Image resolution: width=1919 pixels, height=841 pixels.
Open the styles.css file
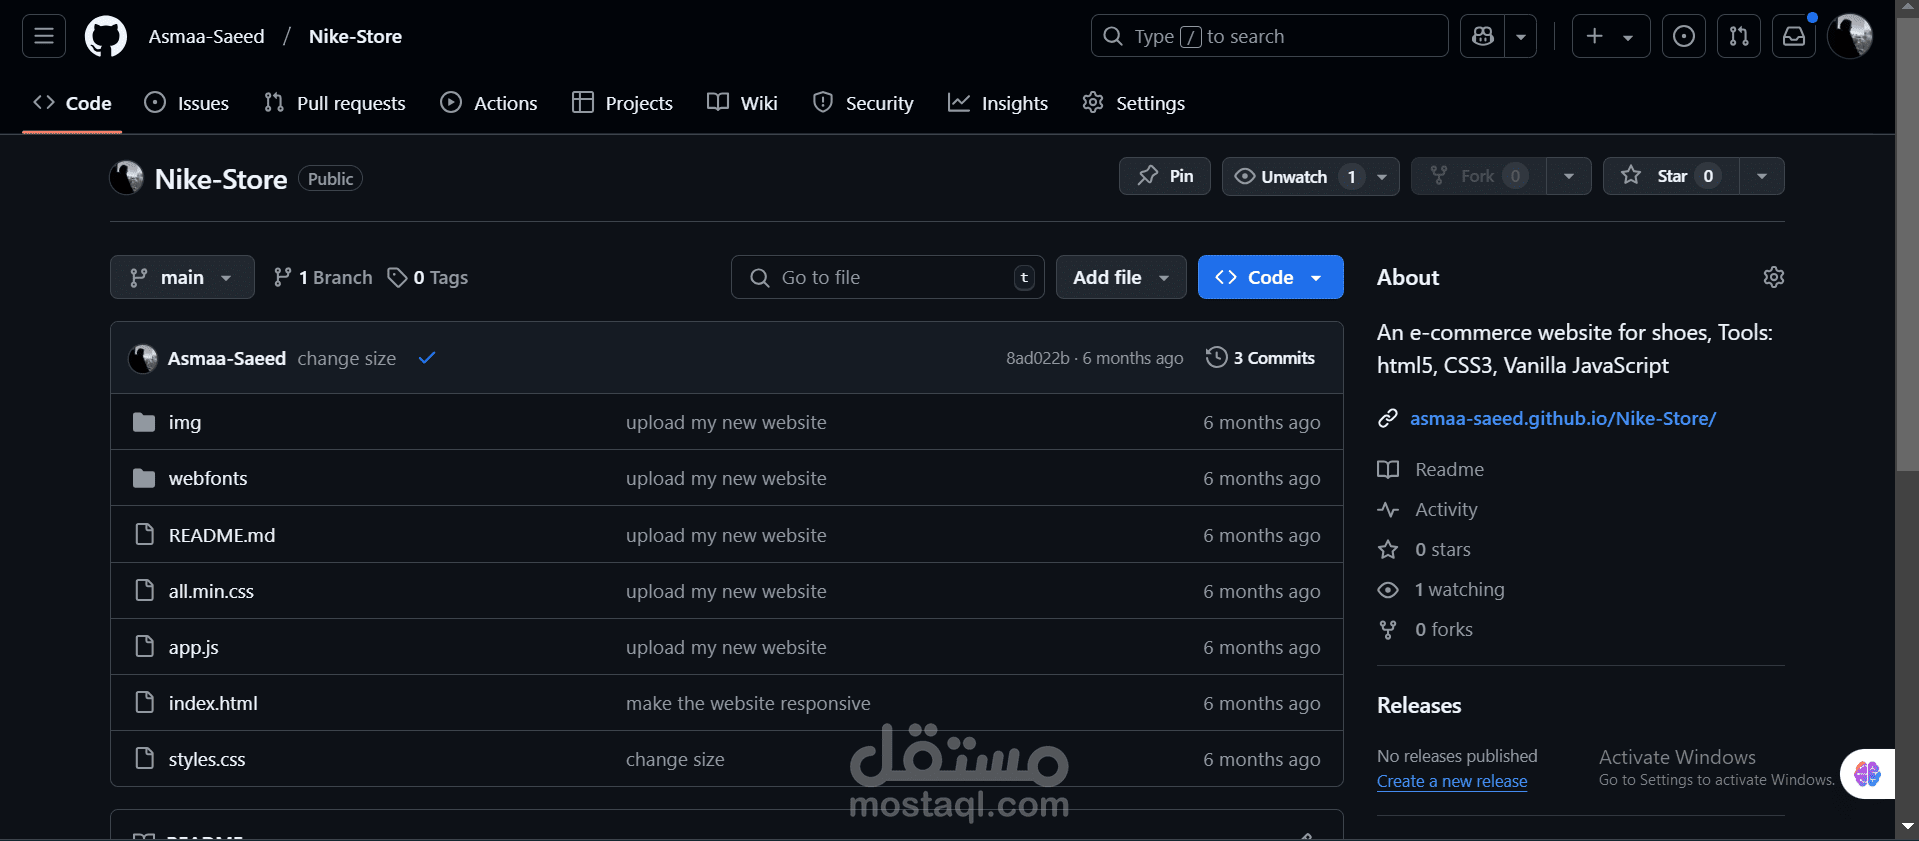(207, 759)
